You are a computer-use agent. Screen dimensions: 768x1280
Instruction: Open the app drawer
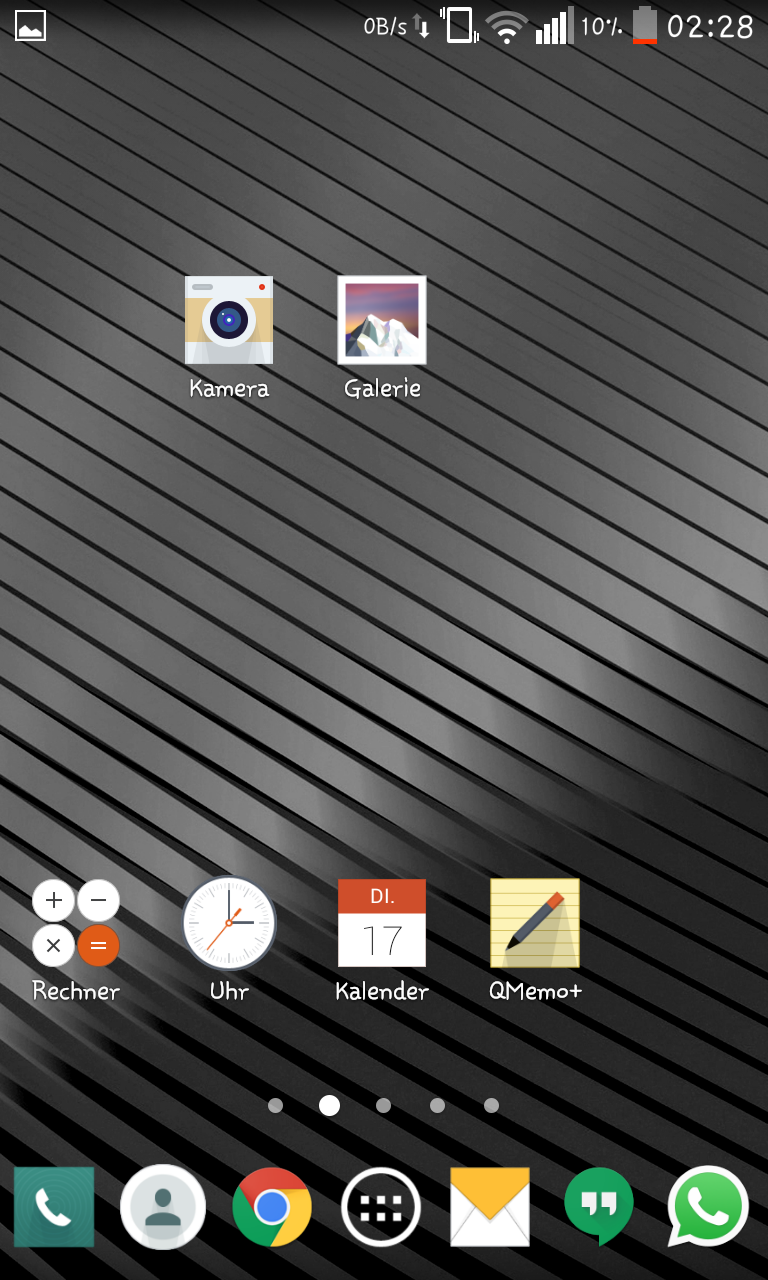tap(381, 1207)
